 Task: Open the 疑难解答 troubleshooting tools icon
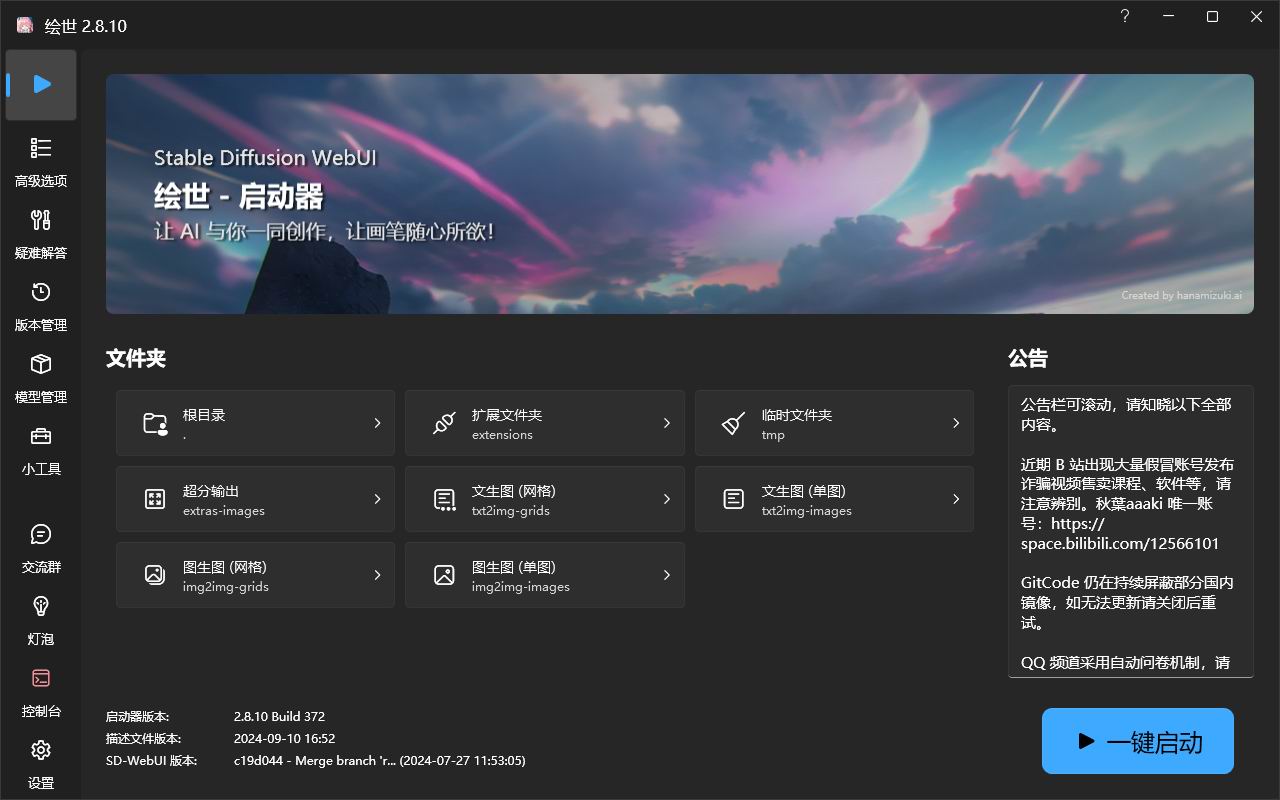tap(41, 220)
